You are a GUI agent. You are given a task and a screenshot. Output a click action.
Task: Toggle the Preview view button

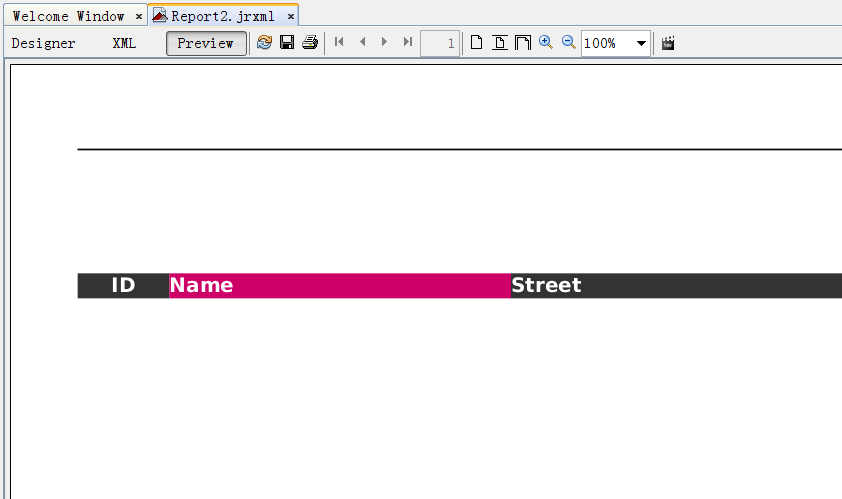click(206, 44)
